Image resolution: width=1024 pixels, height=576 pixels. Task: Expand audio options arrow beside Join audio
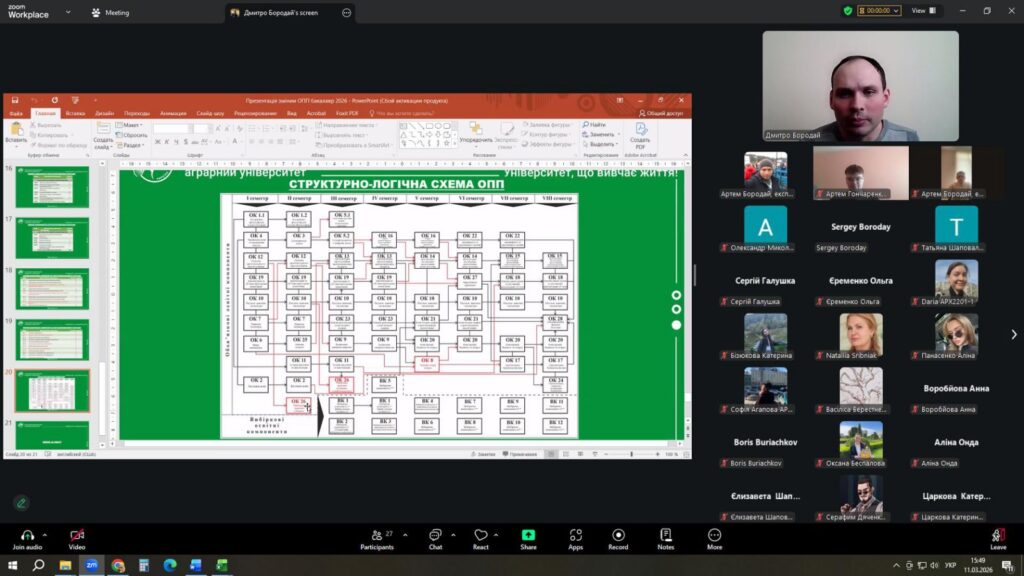(x=45, y=534)
